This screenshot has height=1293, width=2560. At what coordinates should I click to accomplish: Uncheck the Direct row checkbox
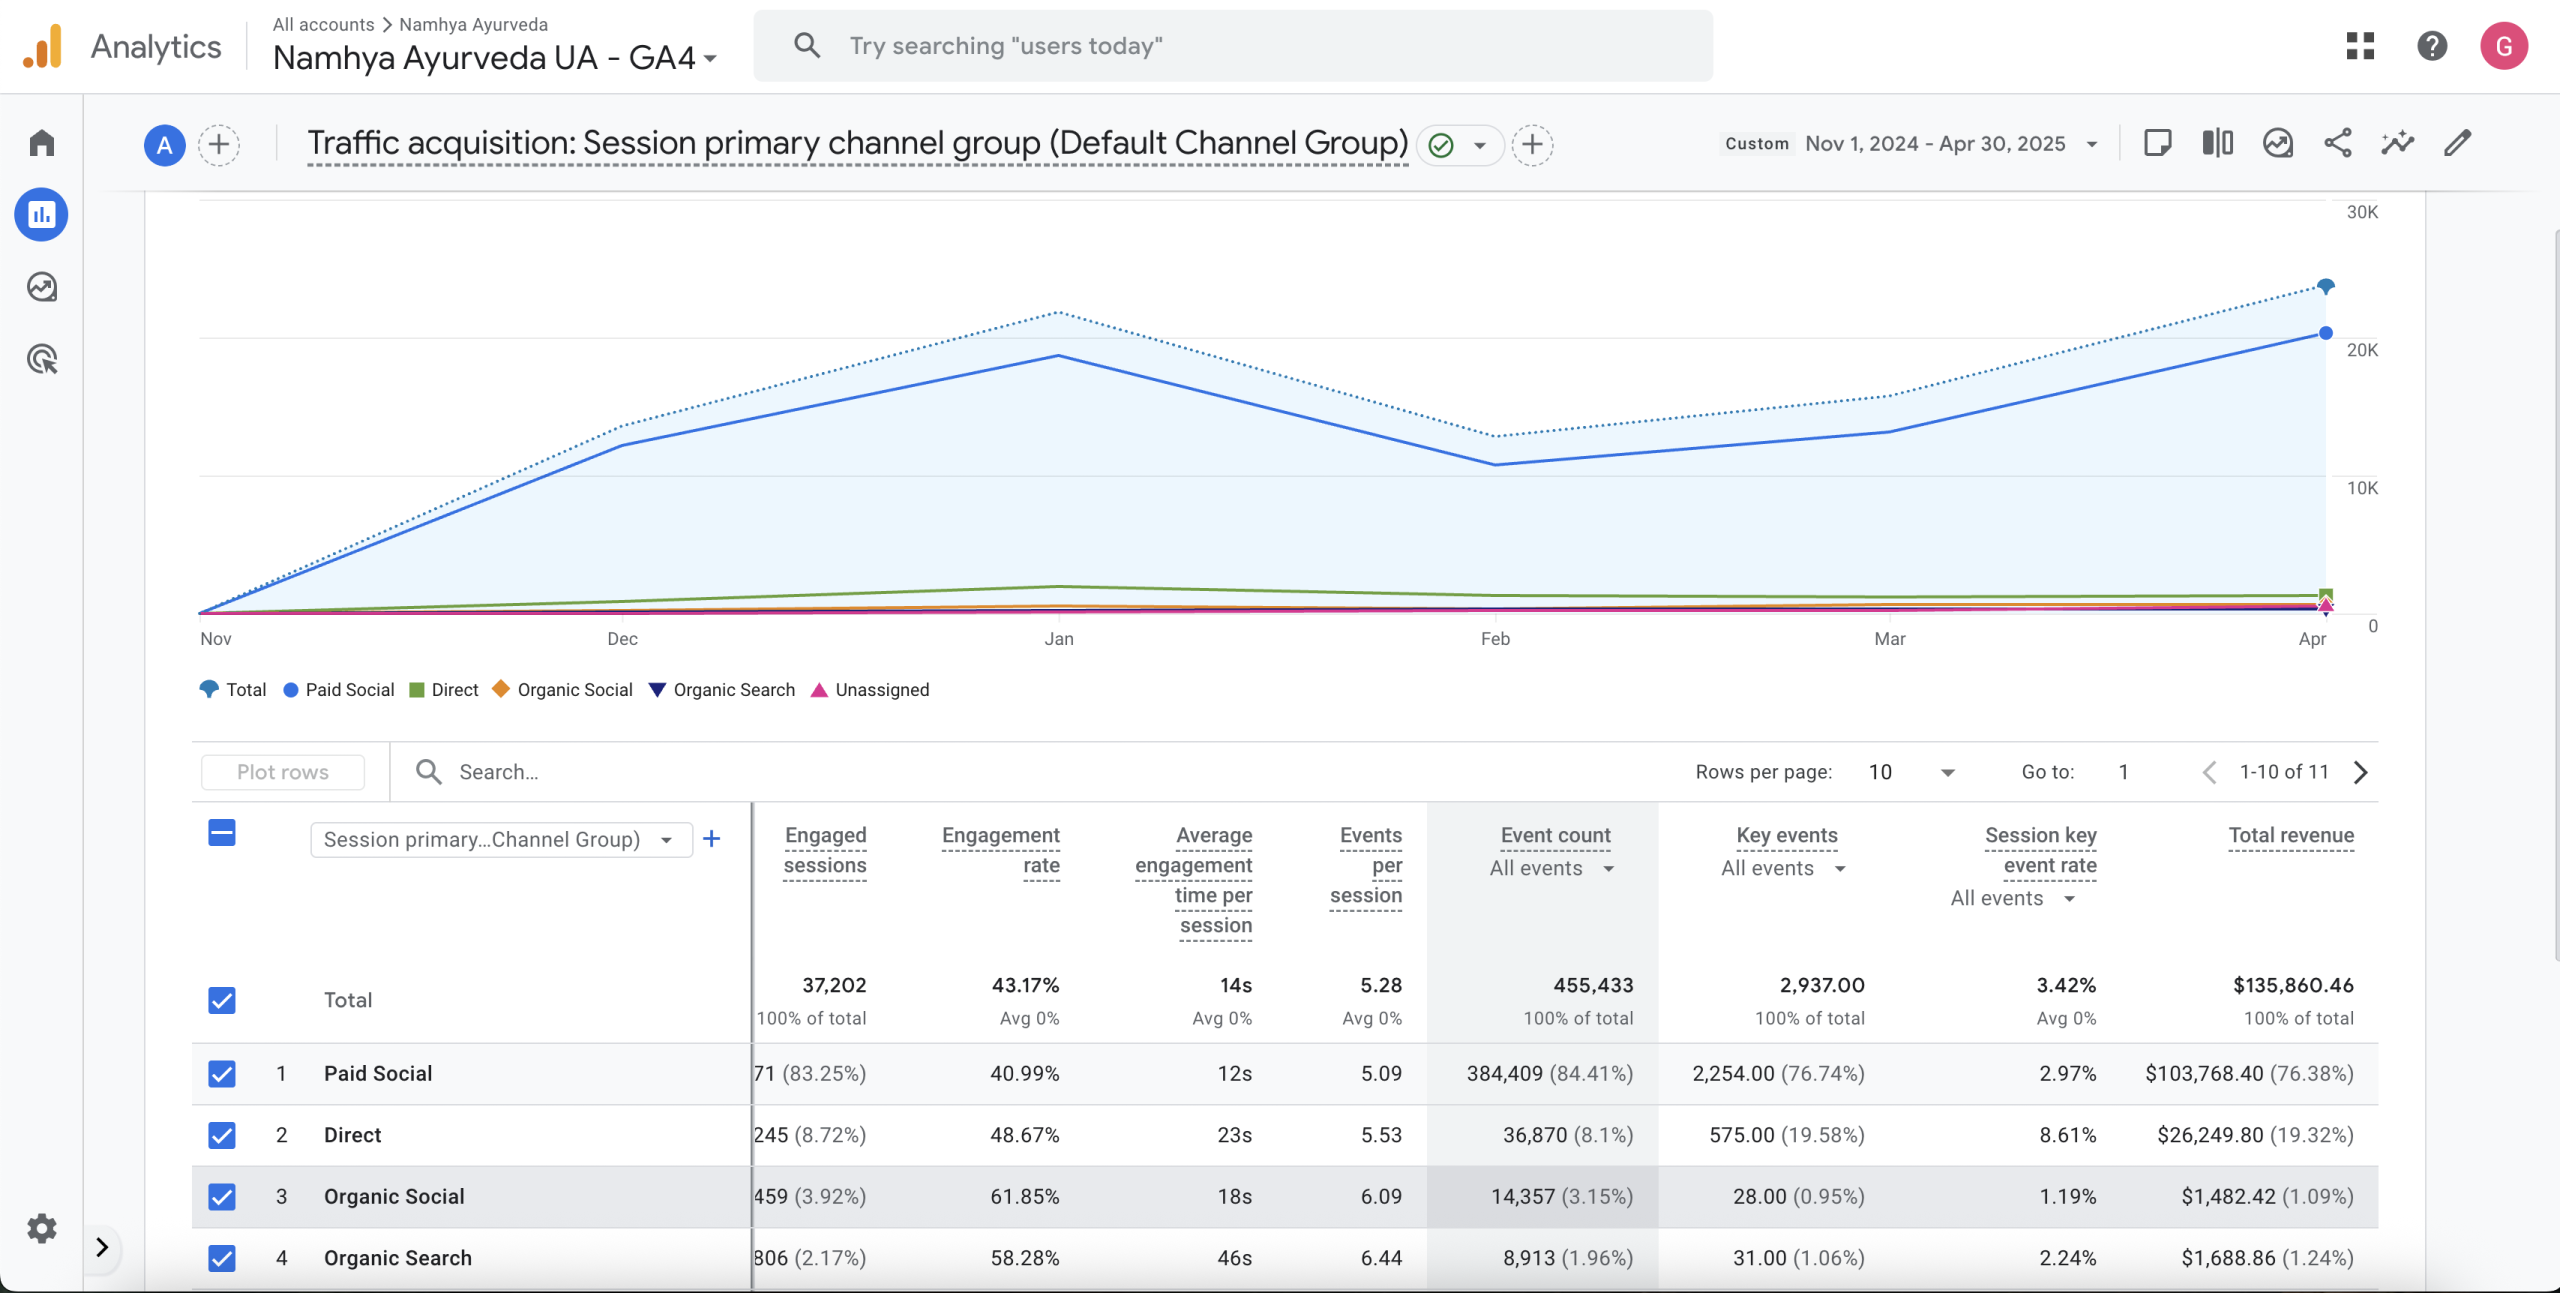(222, 1135)
